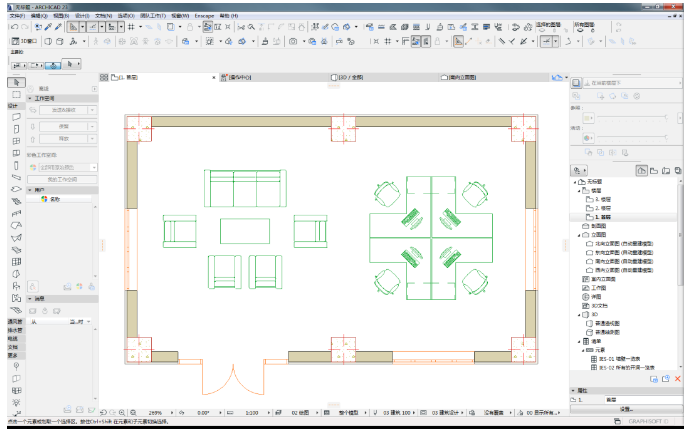Select the Lamp tool in the toolbox
The height and width of the screenshot is (436, 687).
click(16, 402)
